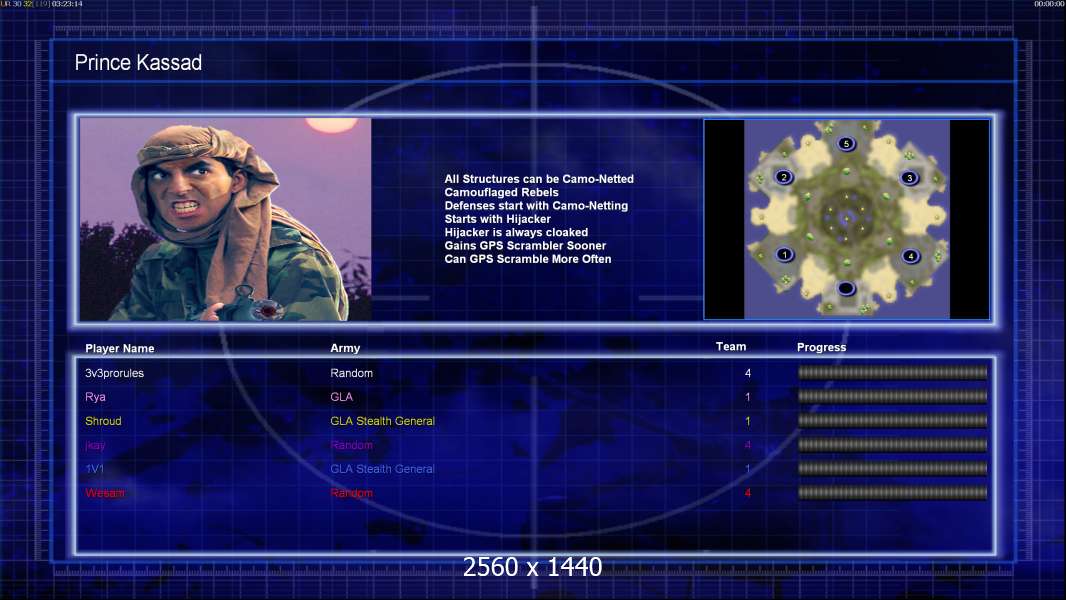Click start position 4 on the minimap
The height and width of the screenshot is (600, 1066).
pyautogui.click(x=910, y=256)
